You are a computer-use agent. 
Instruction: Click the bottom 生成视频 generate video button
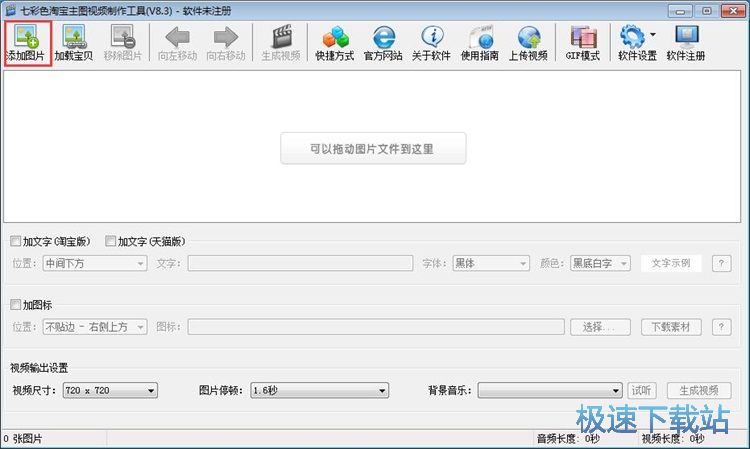[x=699, y=391]
